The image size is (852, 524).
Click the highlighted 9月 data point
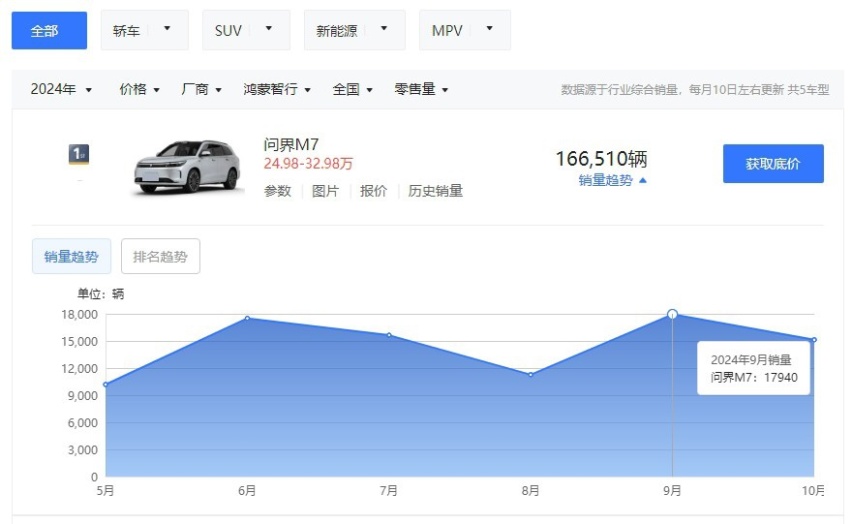[672, 314]
